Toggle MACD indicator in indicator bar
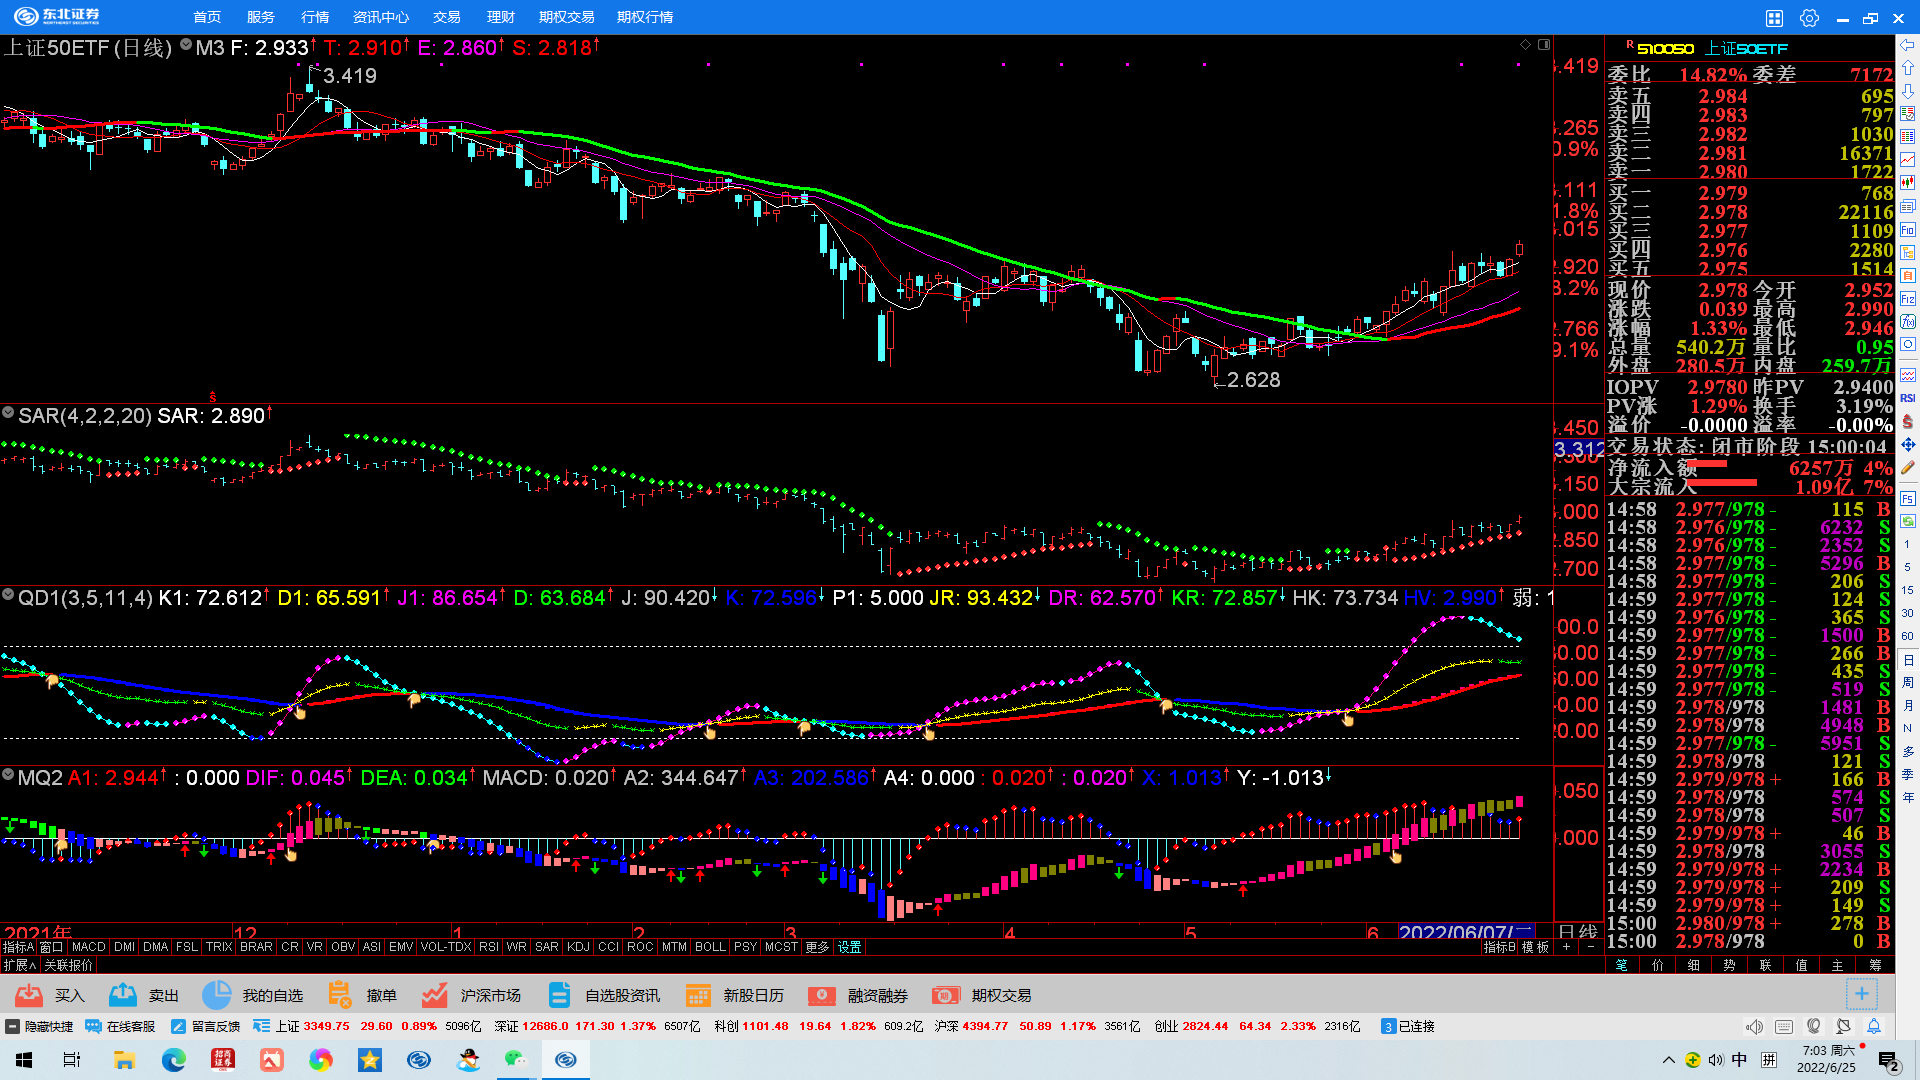Viewport: 1920px width, 1080px height. 88,947
